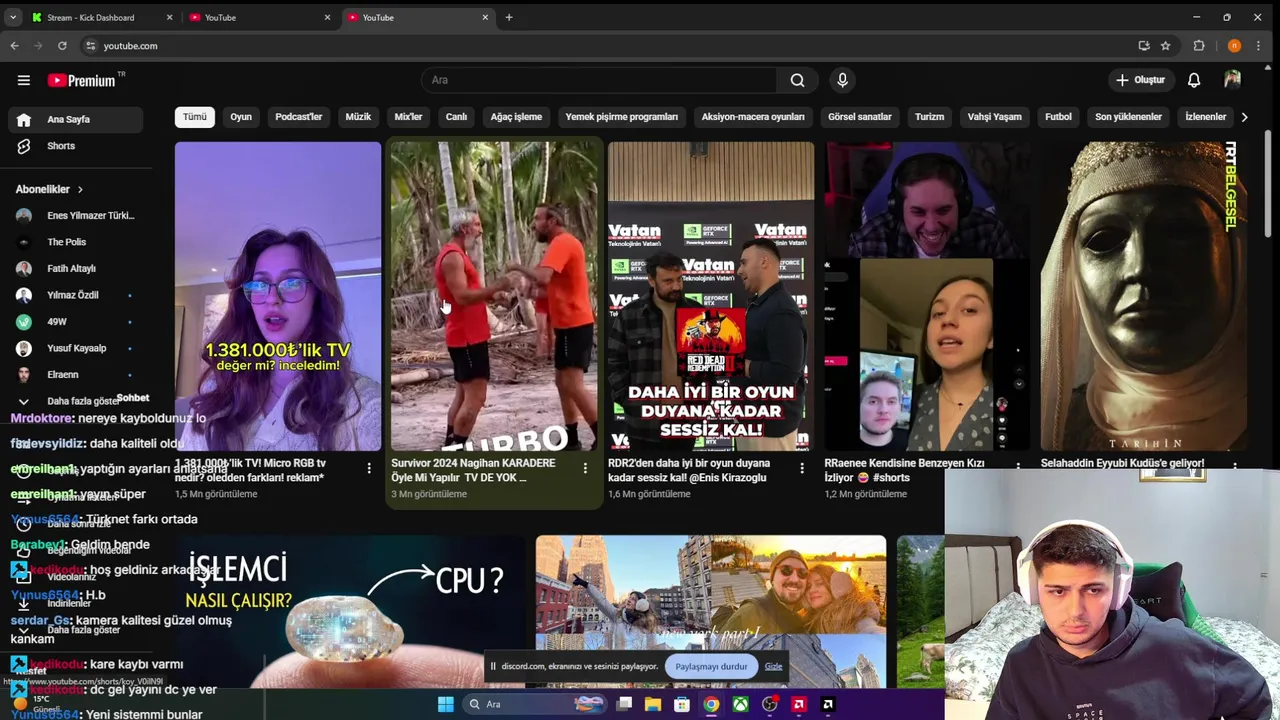Bookmark this page with star icon
Image resolution: width=1280 pixels, height=720 pixels.
point(1165,46)
